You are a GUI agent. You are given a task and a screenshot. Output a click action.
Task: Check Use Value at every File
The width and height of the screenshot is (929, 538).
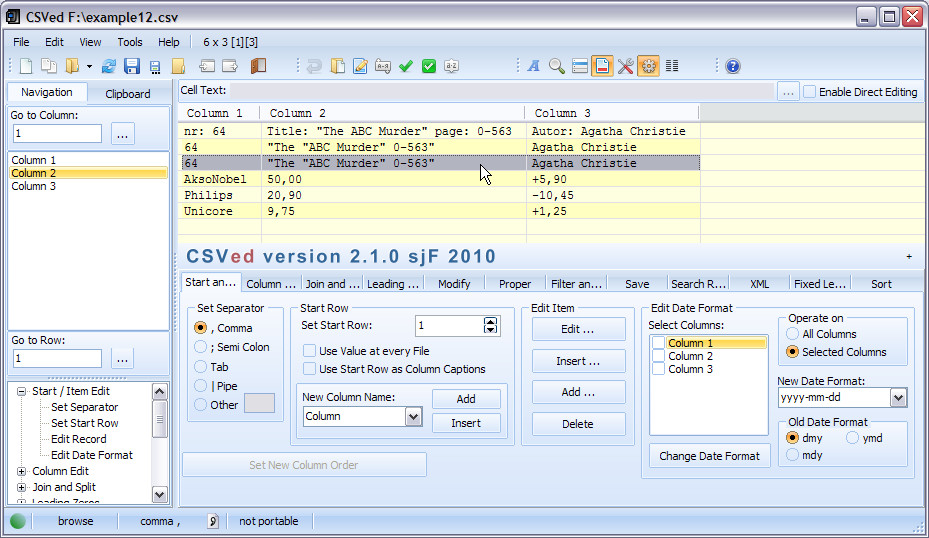[309, 351]
